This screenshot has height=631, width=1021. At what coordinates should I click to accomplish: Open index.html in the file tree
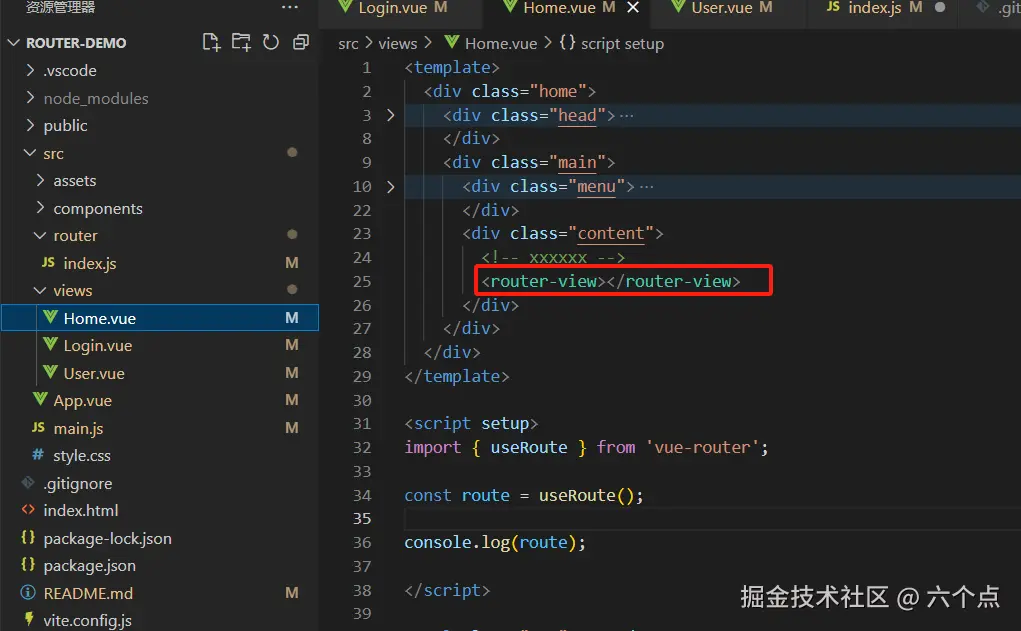tap(160, 510)
